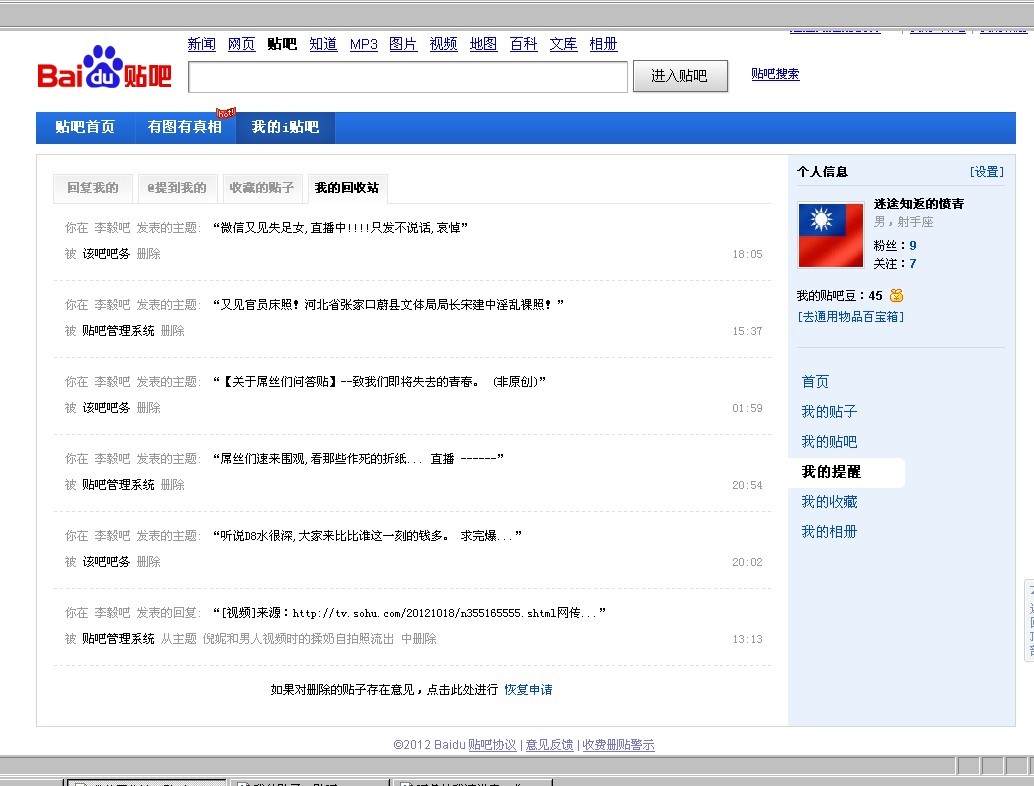Switch to 贴吧首页 menu tab
The image size is (1034, 786).
pyautogui.click(x=85, y=127)
